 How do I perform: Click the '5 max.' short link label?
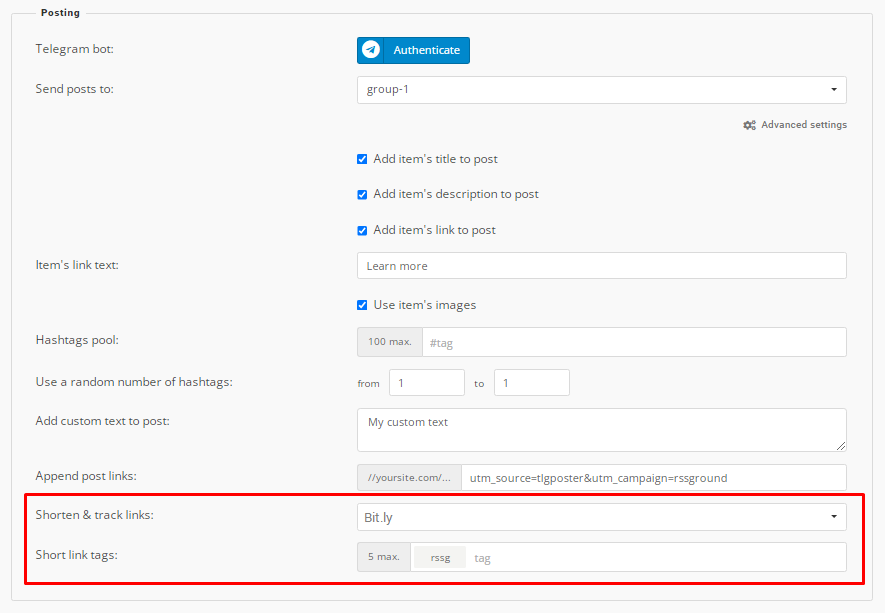(x=384, y=557)
